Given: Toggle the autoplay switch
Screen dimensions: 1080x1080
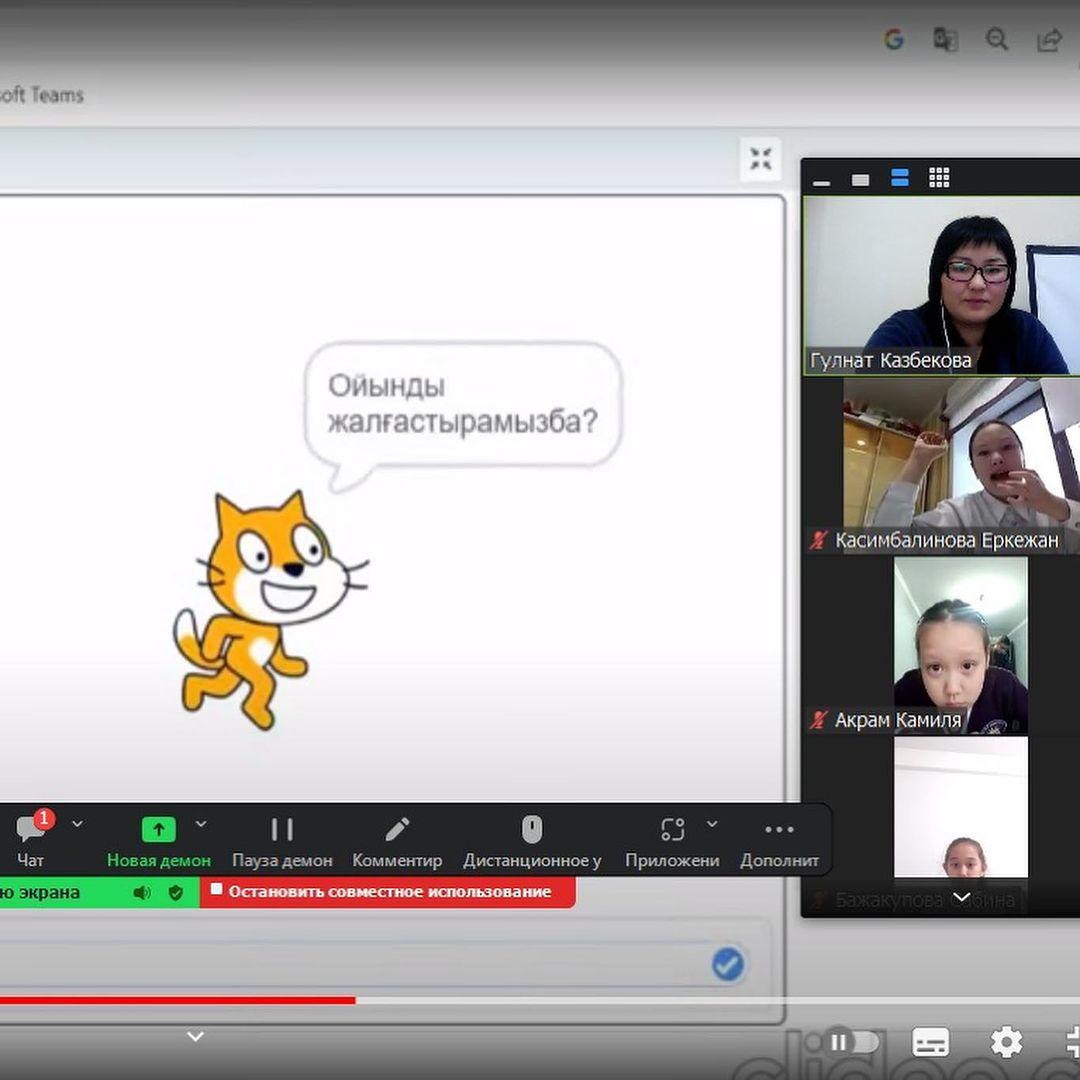Looking at the screenshot, I should click(x=853, y=1042).
